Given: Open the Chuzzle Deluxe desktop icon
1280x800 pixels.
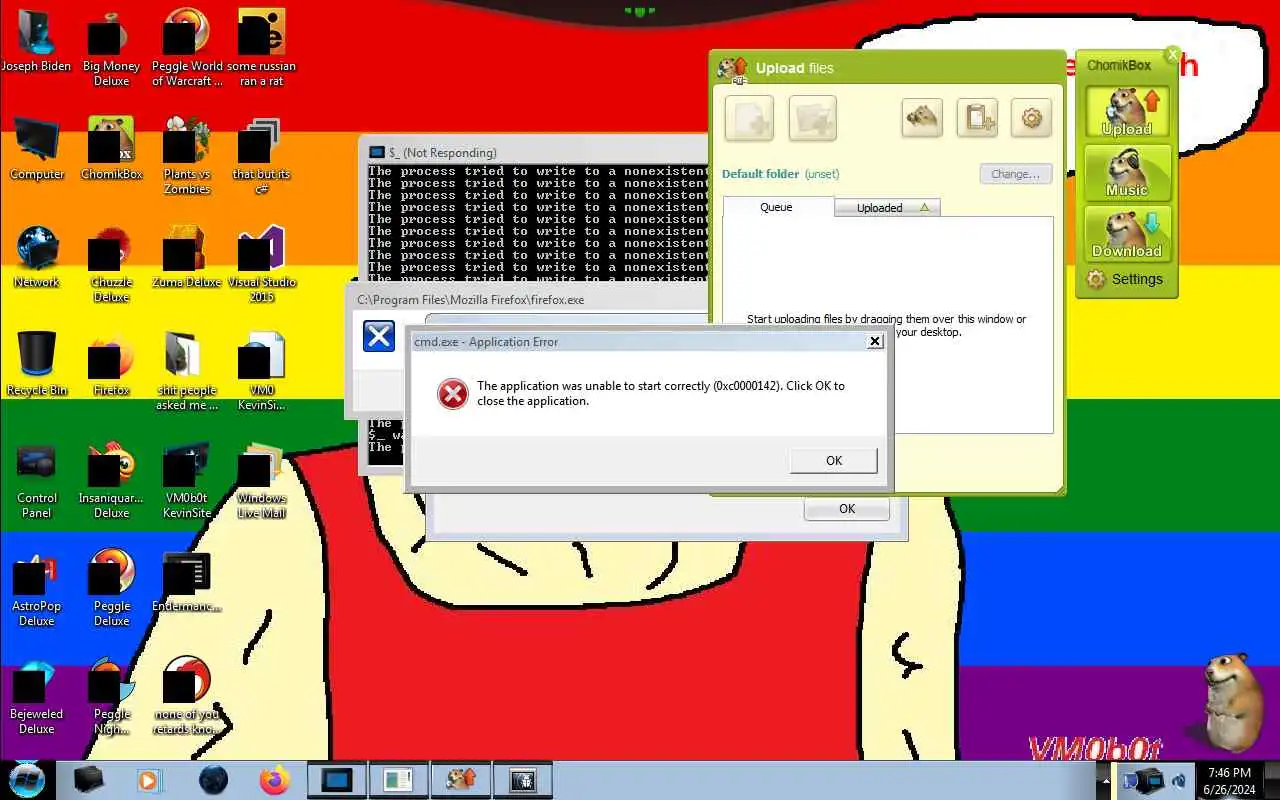Looking at the screenshot, I should [112, 264].
